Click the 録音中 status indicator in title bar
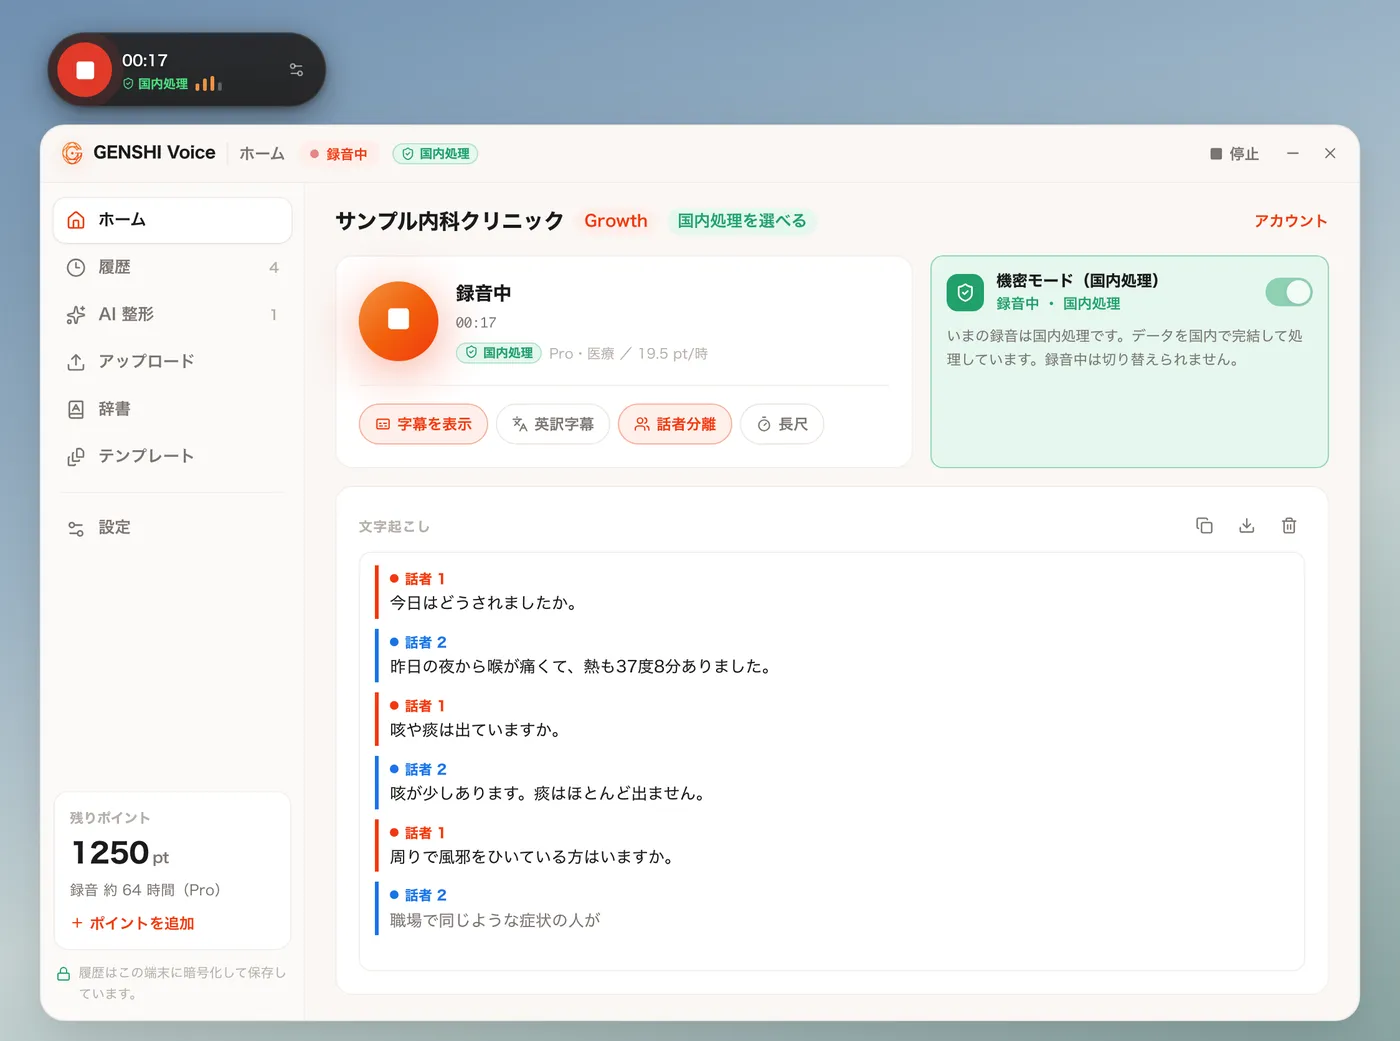The image size is (1400, 1041). tap(338, 154)
